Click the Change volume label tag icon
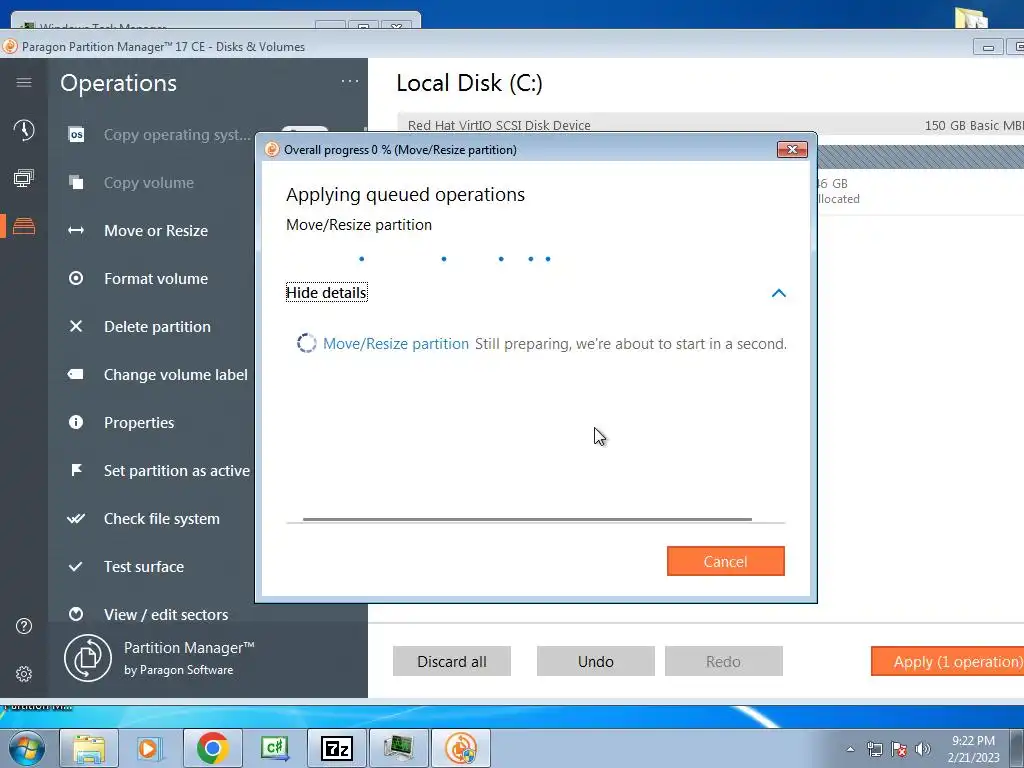The image size is (1024, 768). tap(76, 374)
